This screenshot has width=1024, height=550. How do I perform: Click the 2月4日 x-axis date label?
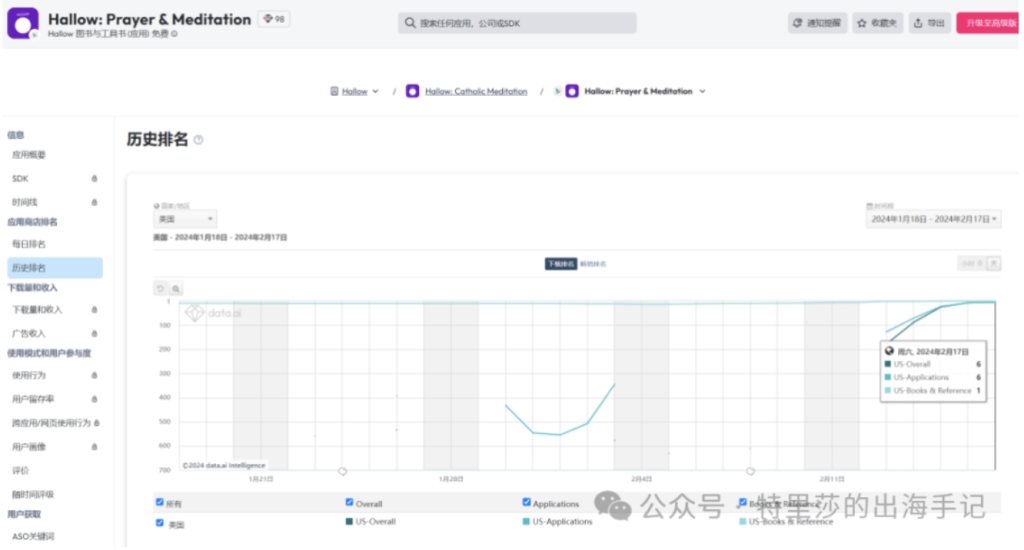(x=641, y=479)
